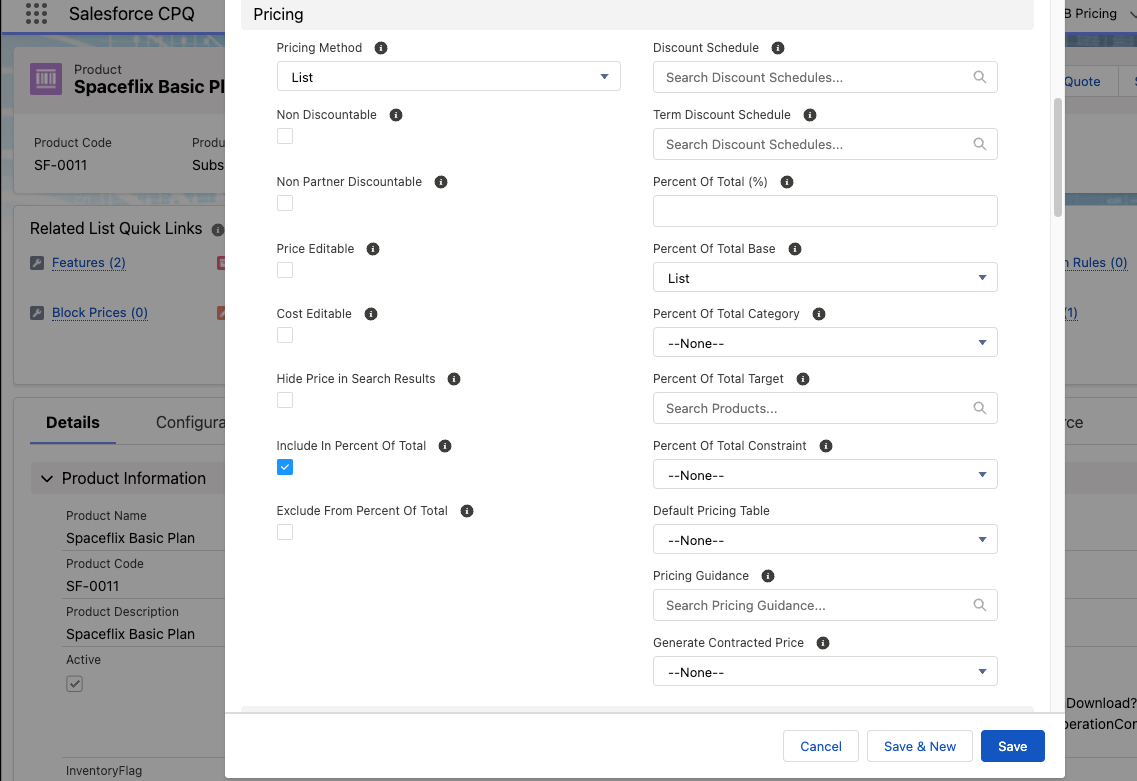Open the Pricing Method dropdown

448,77
